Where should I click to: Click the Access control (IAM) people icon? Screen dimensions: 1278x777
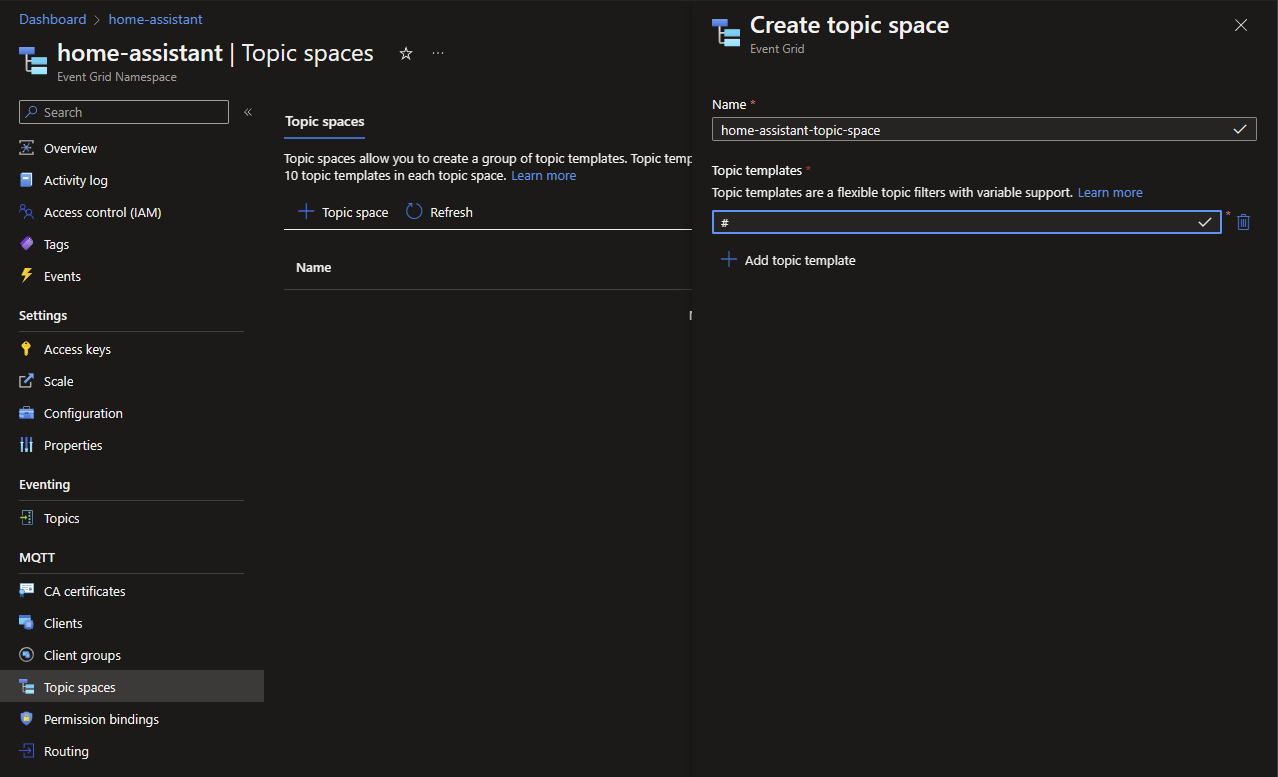27,212
